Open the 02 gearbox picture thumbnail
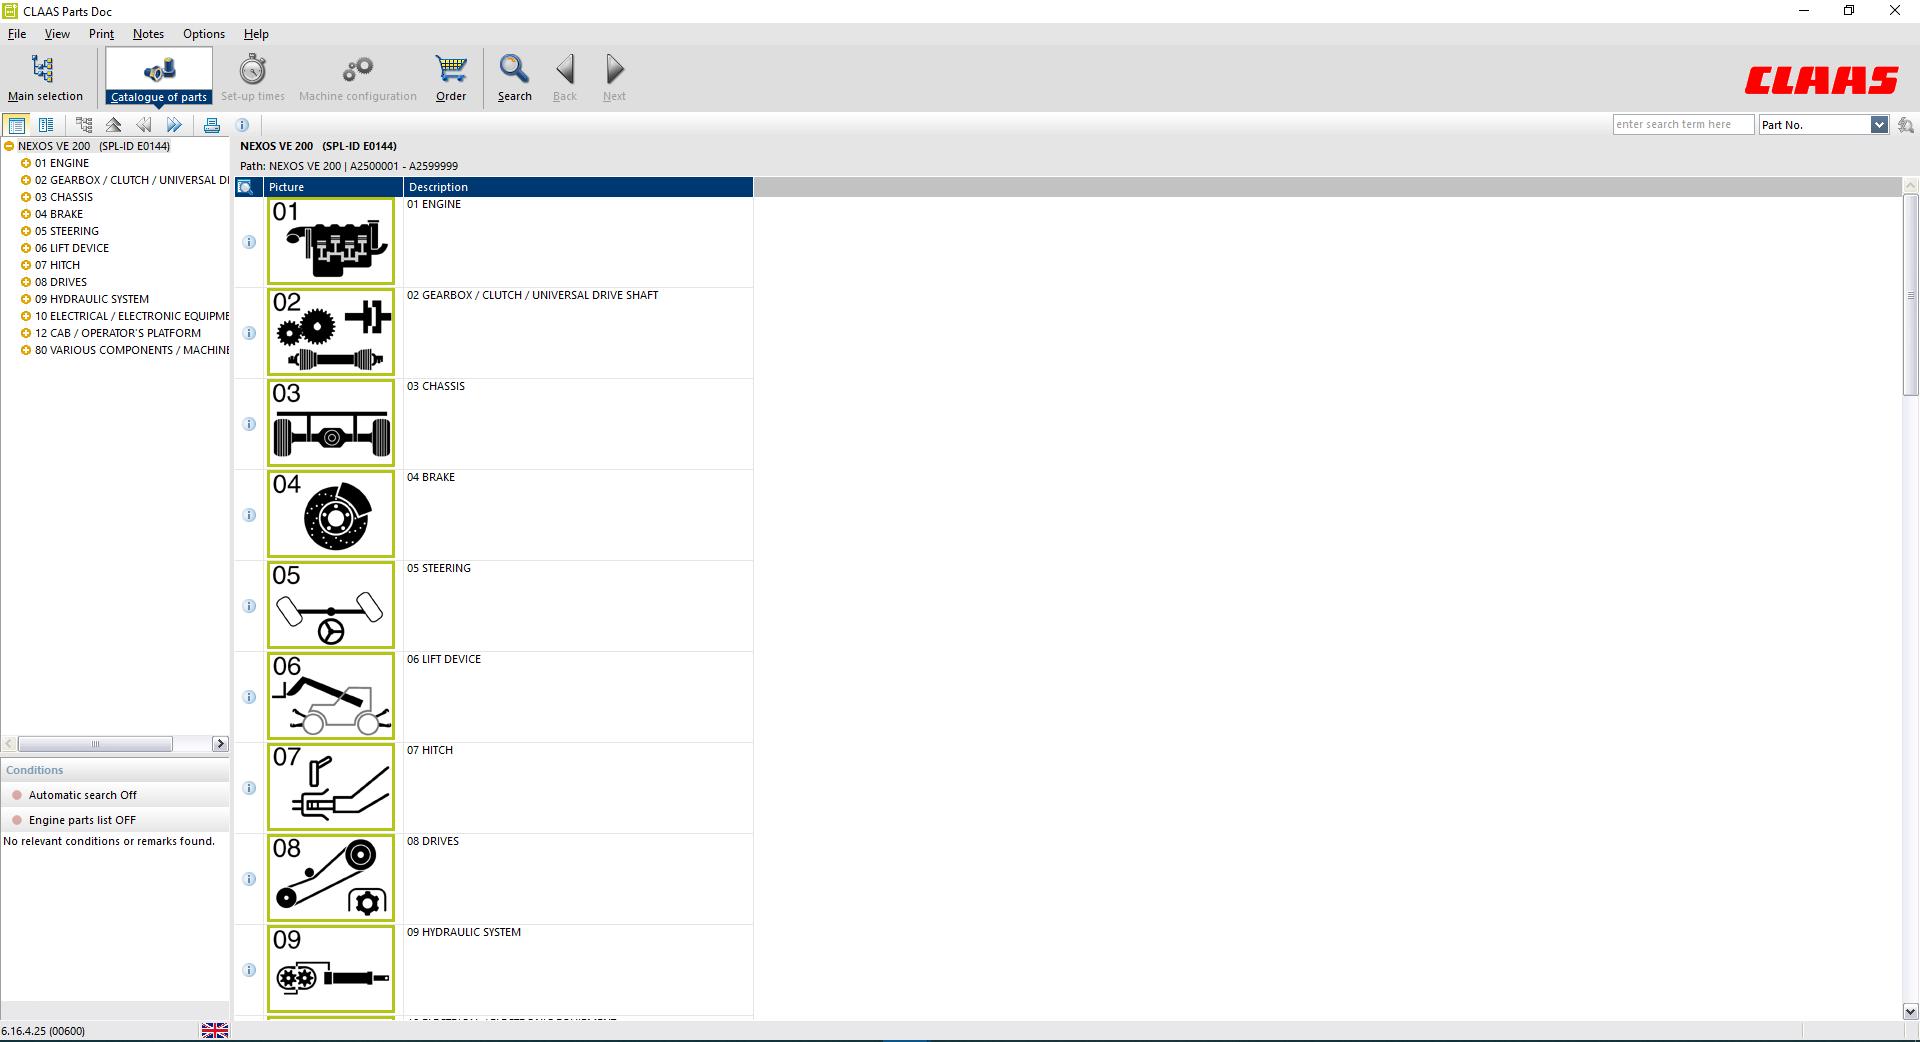This screenshot has height=1042, width=1920. 331,332
